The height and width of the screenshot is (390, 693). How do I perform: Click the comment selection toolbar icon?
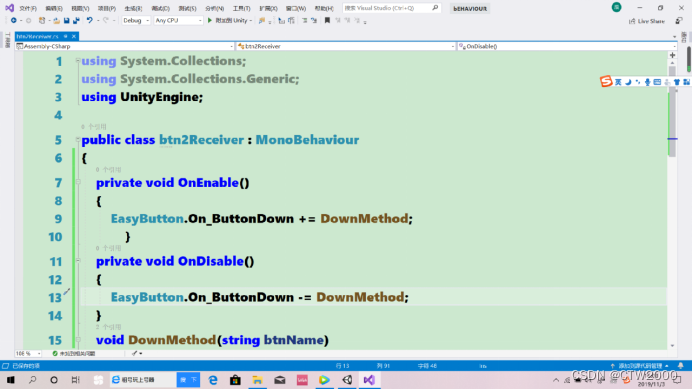point(305,20)
